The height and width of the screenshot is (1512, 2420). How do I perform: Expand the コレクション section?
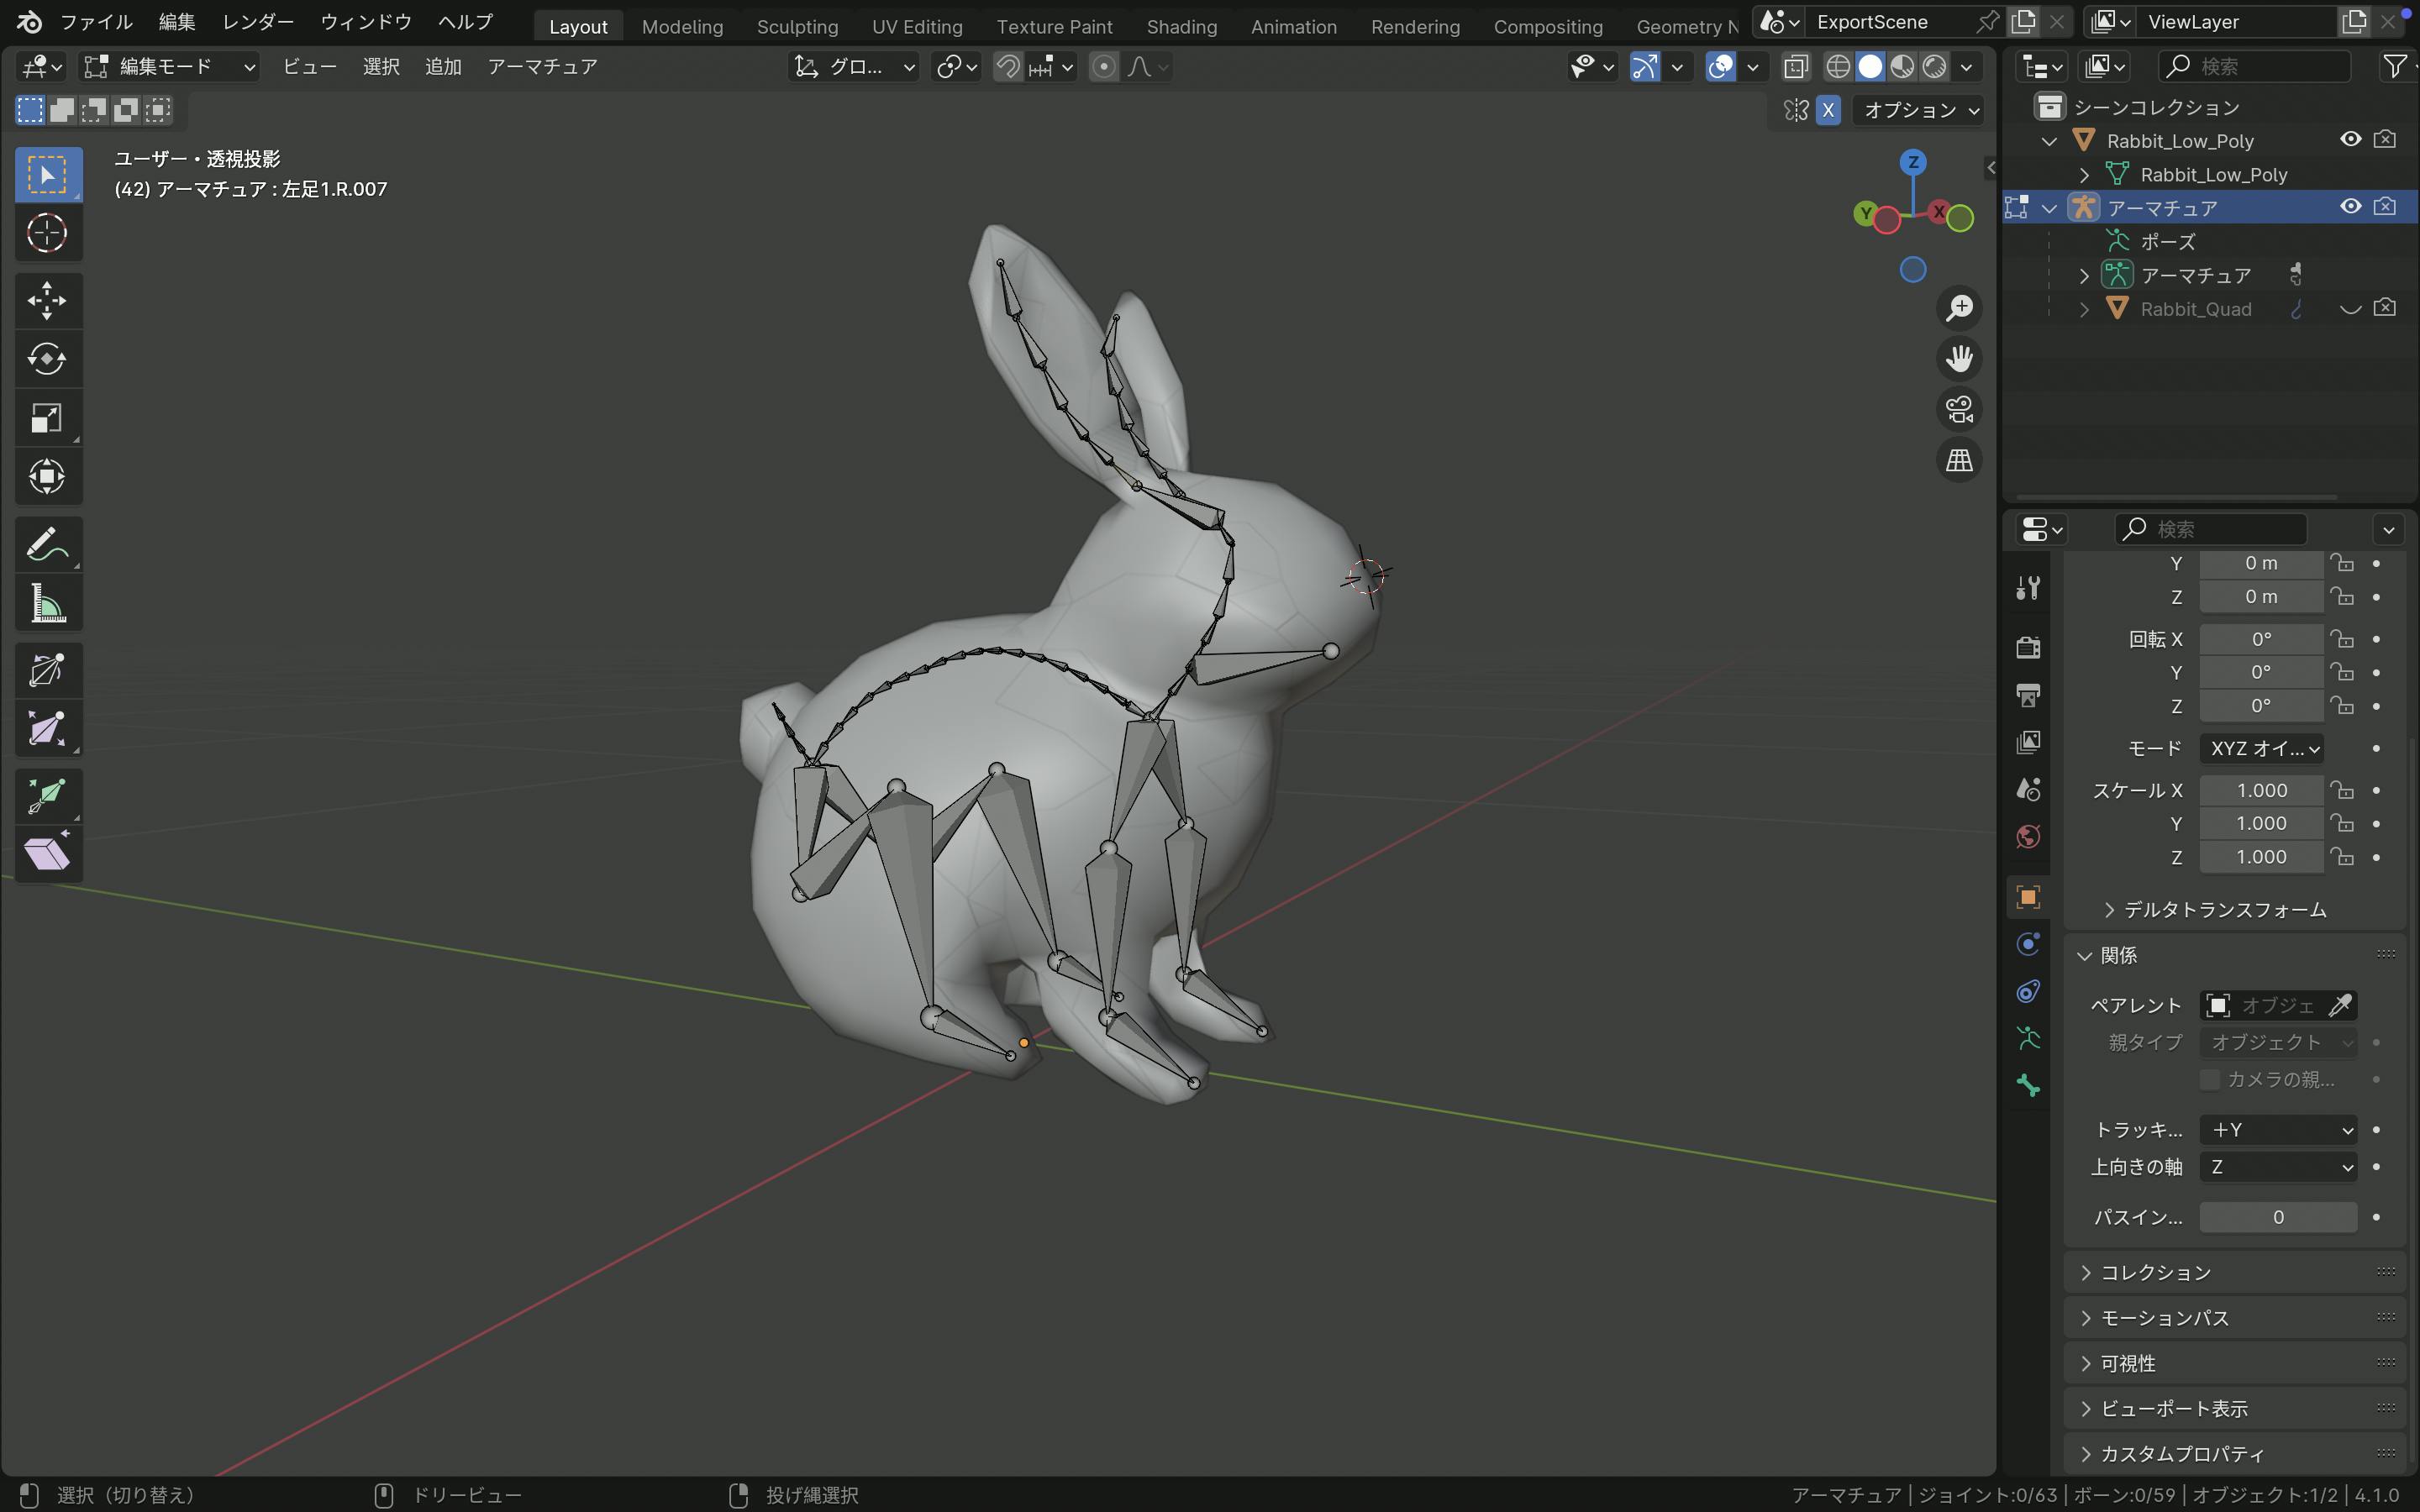pos(2155,1272)
